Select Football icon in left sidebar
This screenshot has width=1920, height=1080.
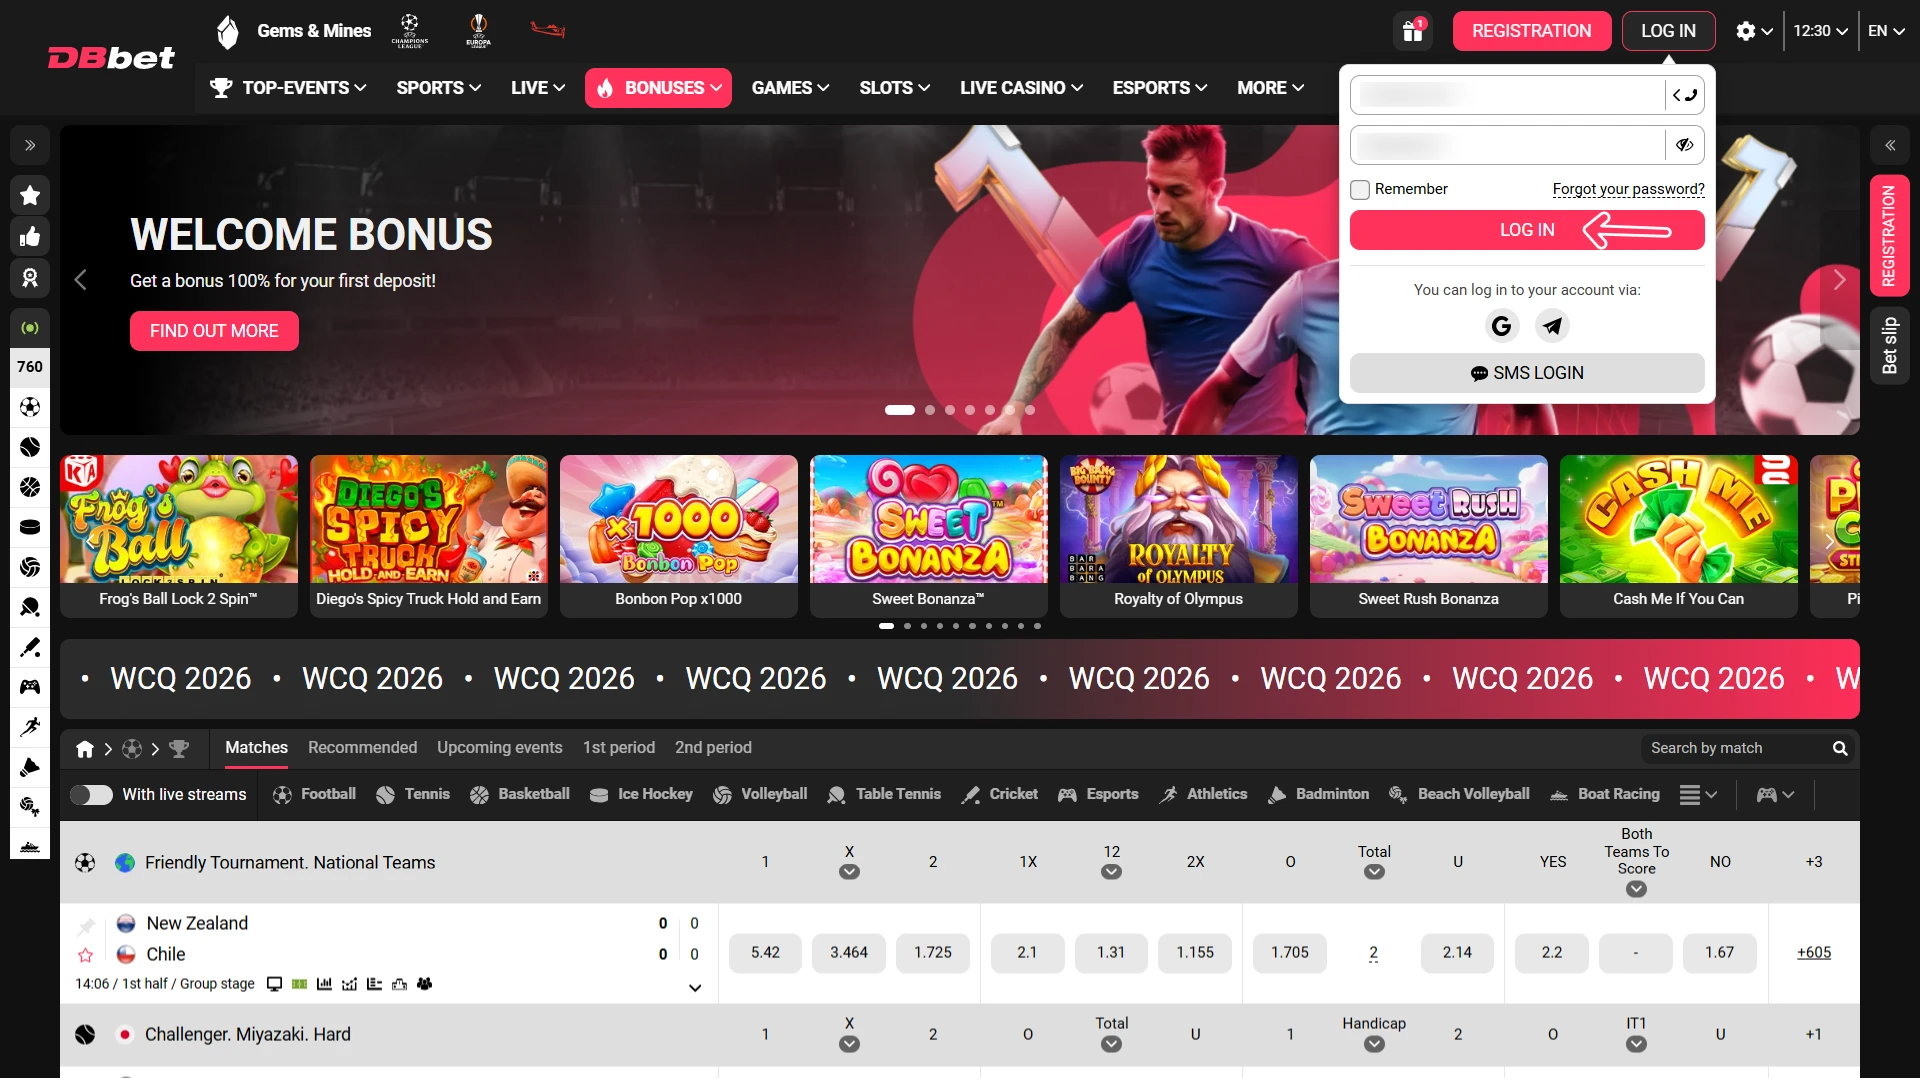(x=30, y=407)
